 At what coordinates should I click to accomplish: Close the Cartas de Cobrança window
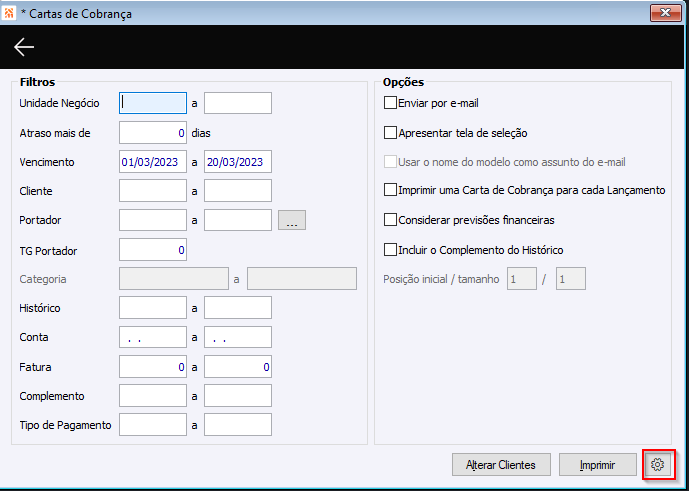click(x=666, y=13)
